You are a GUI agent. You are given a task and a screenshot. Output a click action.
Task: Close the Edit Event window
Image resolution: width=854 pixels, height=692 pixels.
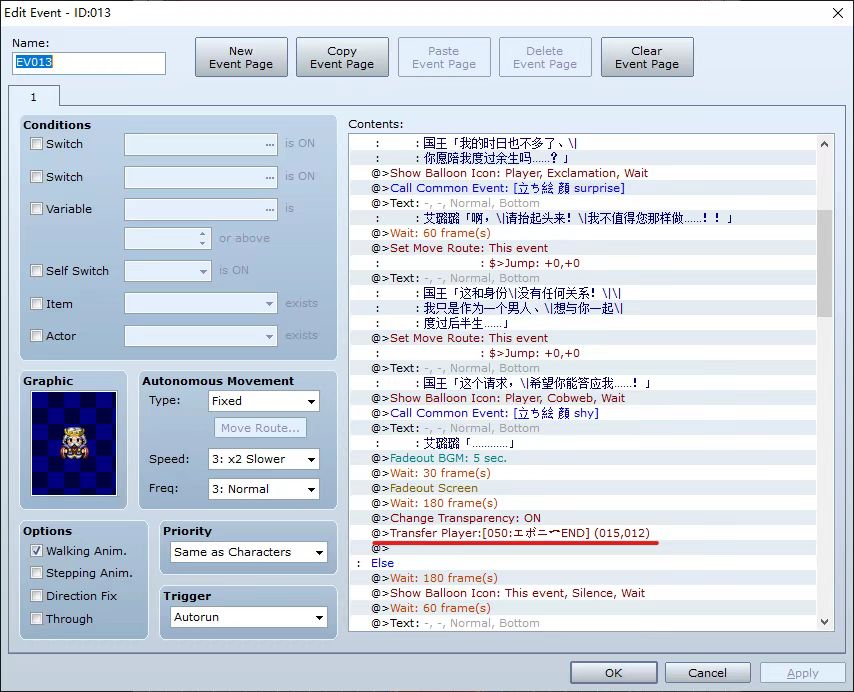[x=838, y=13]
